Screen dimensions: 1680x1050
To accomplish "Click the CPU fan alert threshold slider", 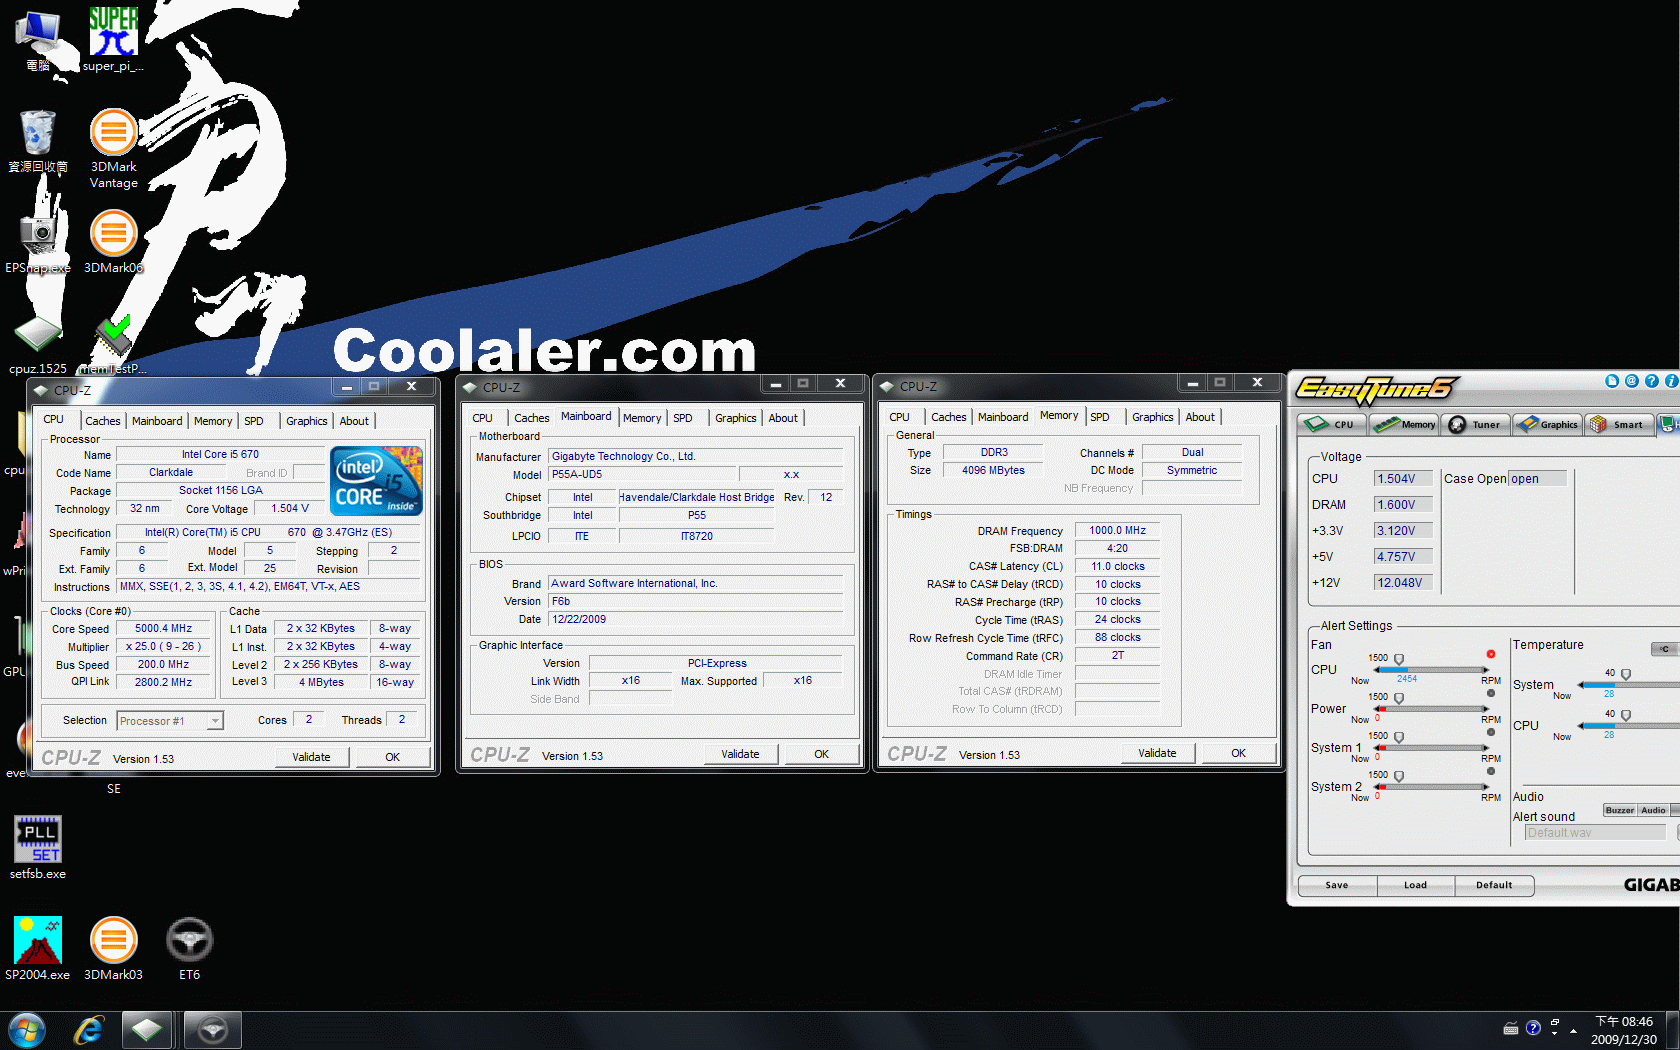I will pyautogui.click(x=1399, y=659).
